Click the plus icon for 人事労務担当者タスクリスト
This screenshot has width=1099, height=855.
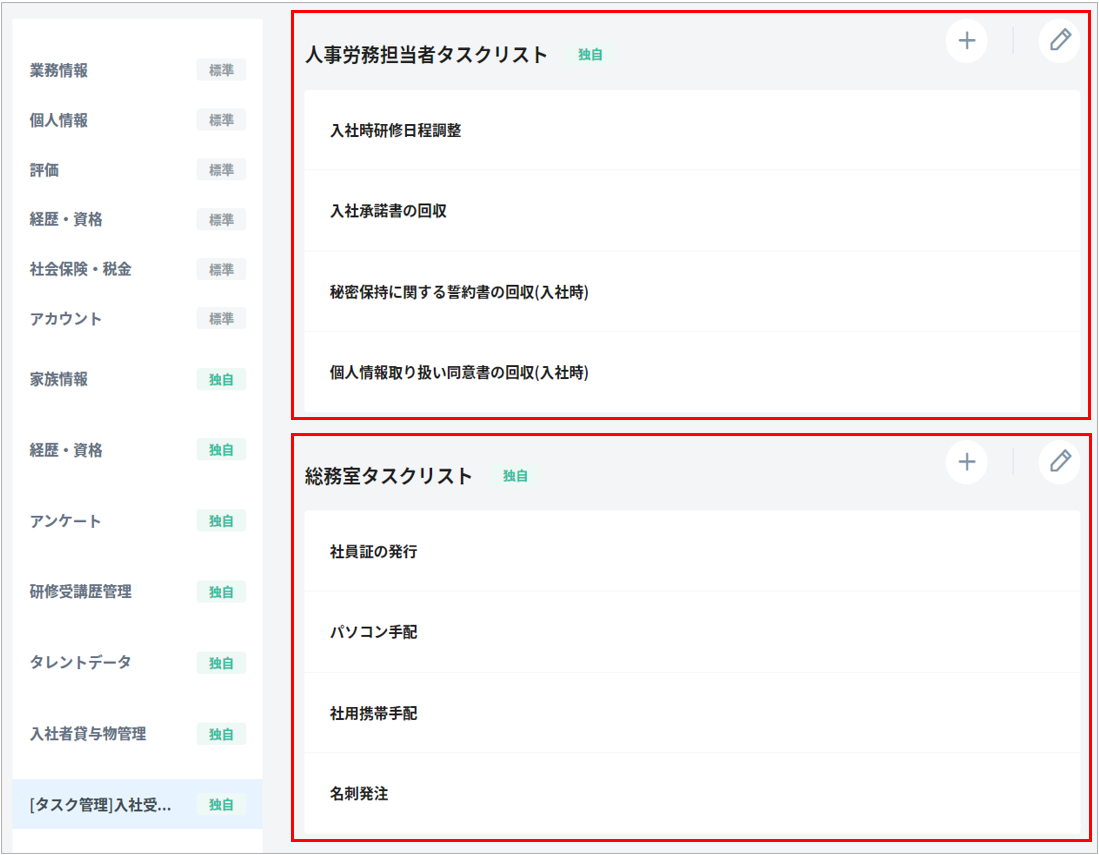click(x=966, y=41)
